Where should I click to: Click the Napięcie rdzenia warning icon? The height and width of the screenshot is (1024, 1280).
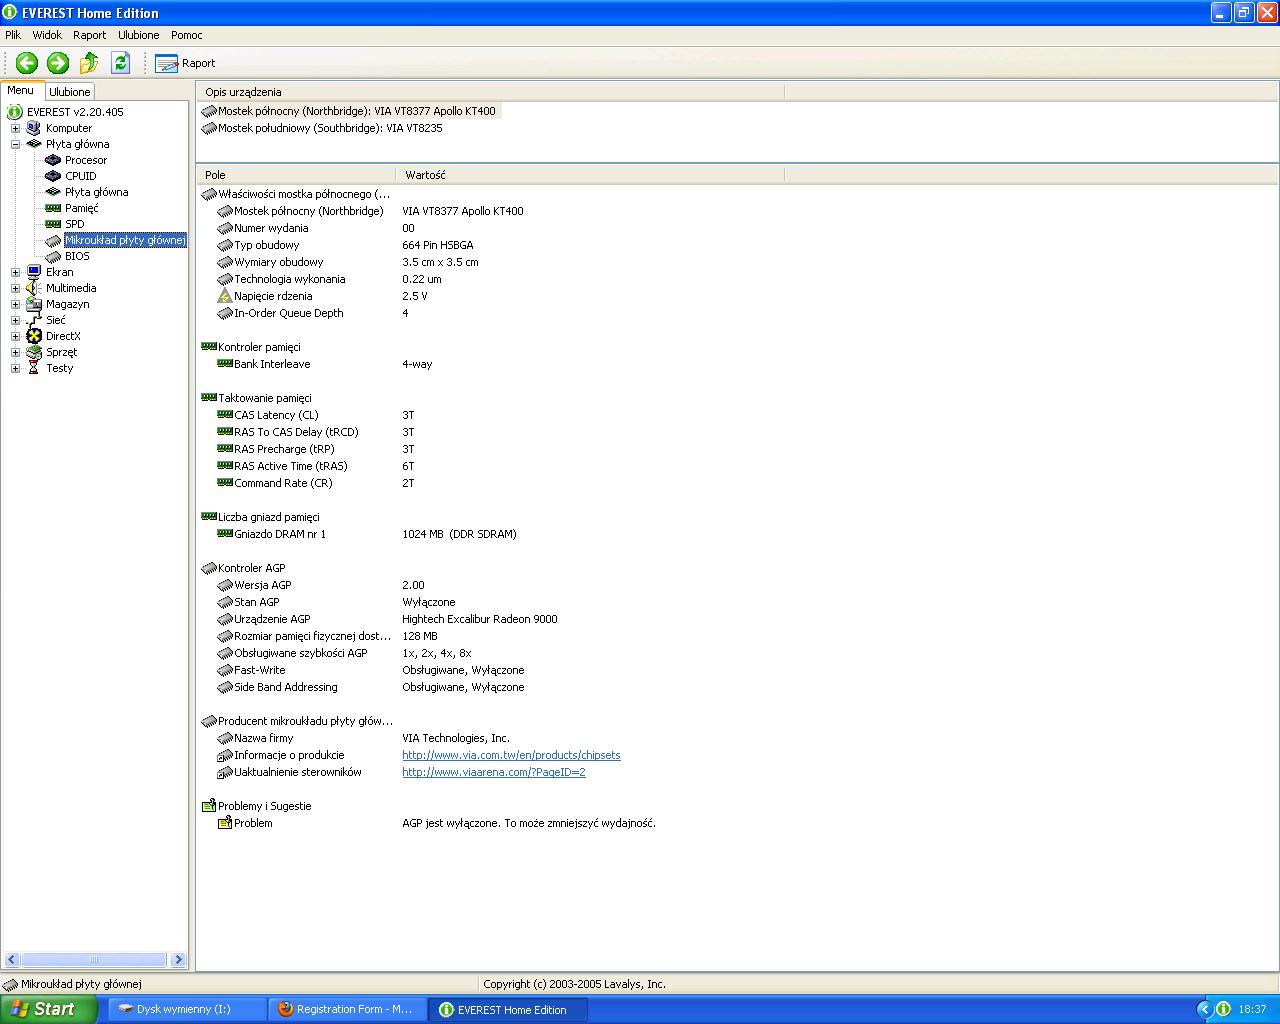tap(225, 296)
